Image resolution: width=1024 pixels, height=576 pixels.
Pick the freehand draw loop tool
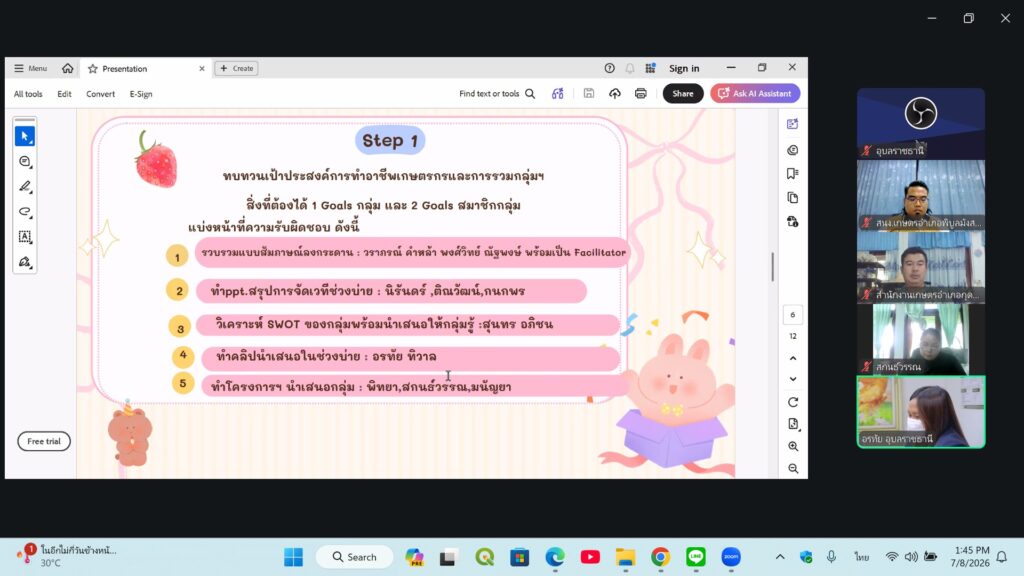(25, 212)
